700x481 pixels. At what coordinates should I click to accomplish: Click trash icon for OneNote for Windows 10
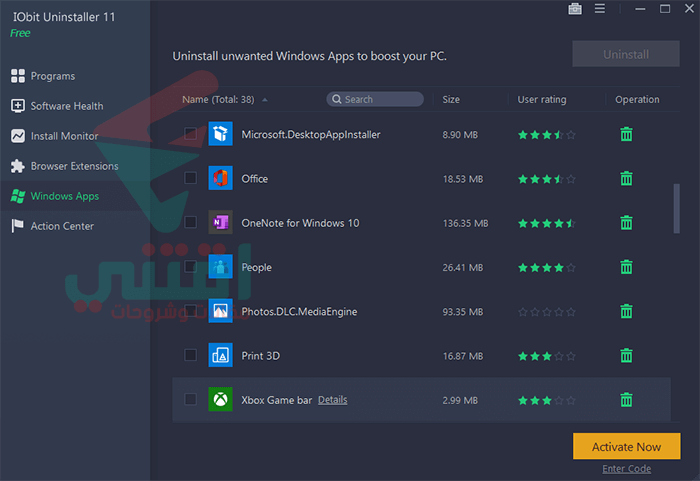(626, 222)
